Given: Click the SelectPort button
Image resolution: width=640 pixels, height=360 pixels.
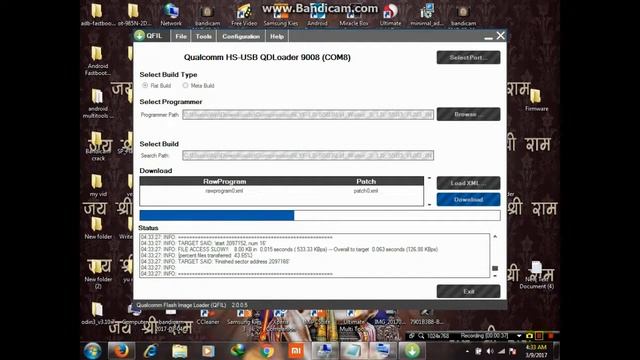Looking at the screenshot, I should tap(468, 58).
